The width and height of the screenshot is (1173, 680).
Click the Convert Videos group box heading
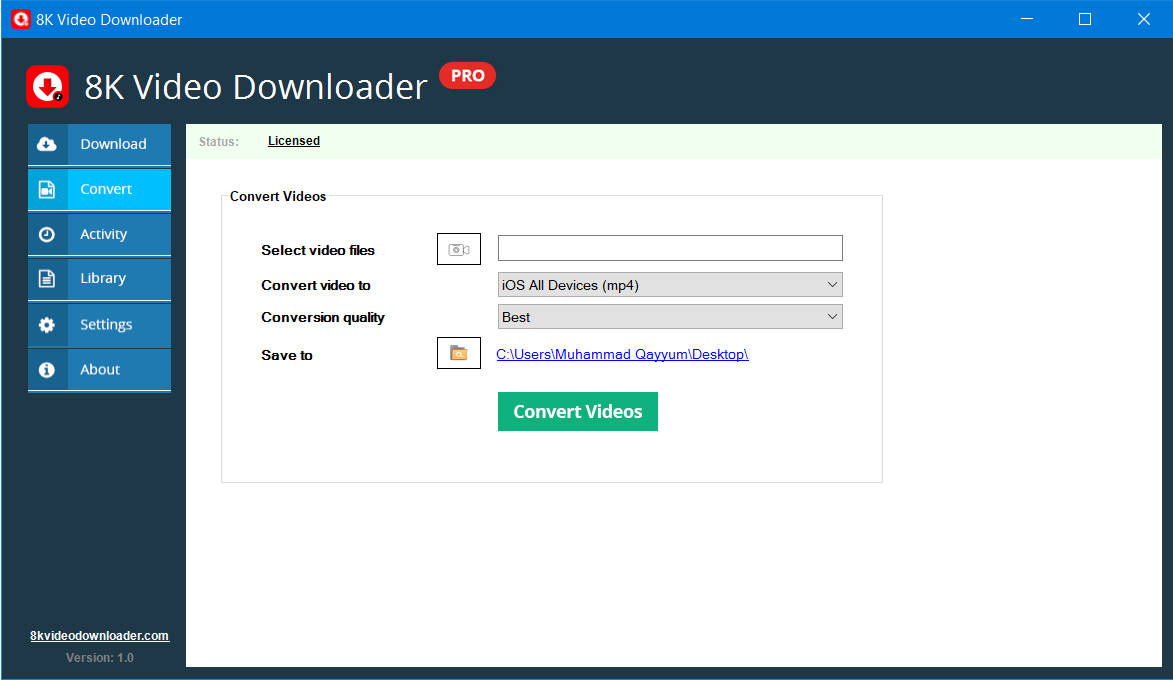pos(278,196)
